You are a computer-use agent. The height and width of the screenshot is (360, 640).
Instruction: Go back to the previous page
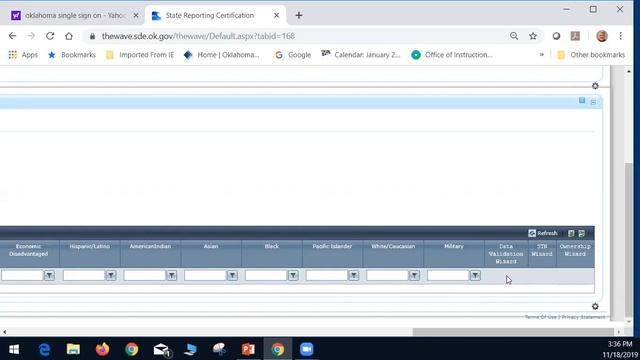tap(12, 36)
